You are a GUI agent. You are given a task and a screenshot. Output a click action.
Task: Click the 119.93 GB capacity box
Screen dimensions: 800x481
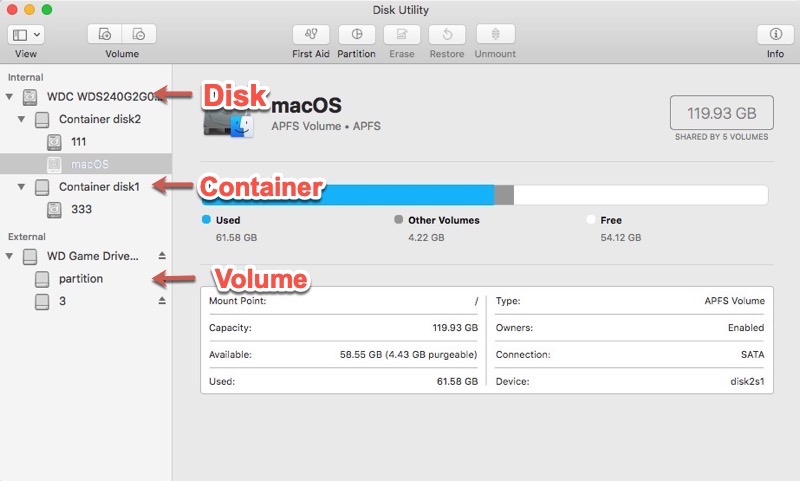(x=720, y=114)
